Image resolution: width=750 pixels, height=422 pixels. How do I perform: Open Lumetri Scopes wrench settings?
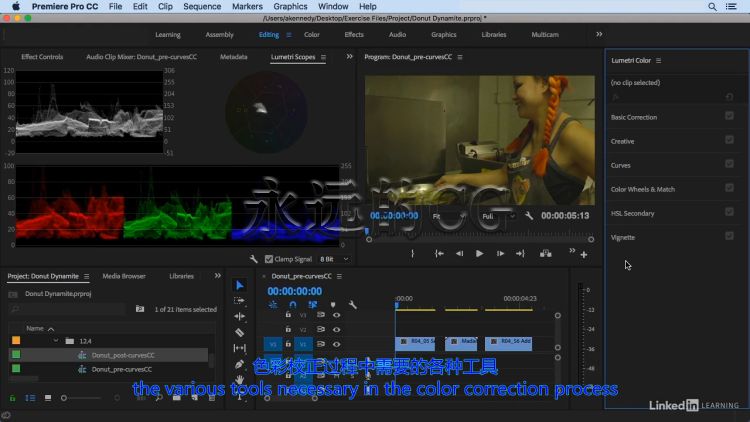coord(254,259)
